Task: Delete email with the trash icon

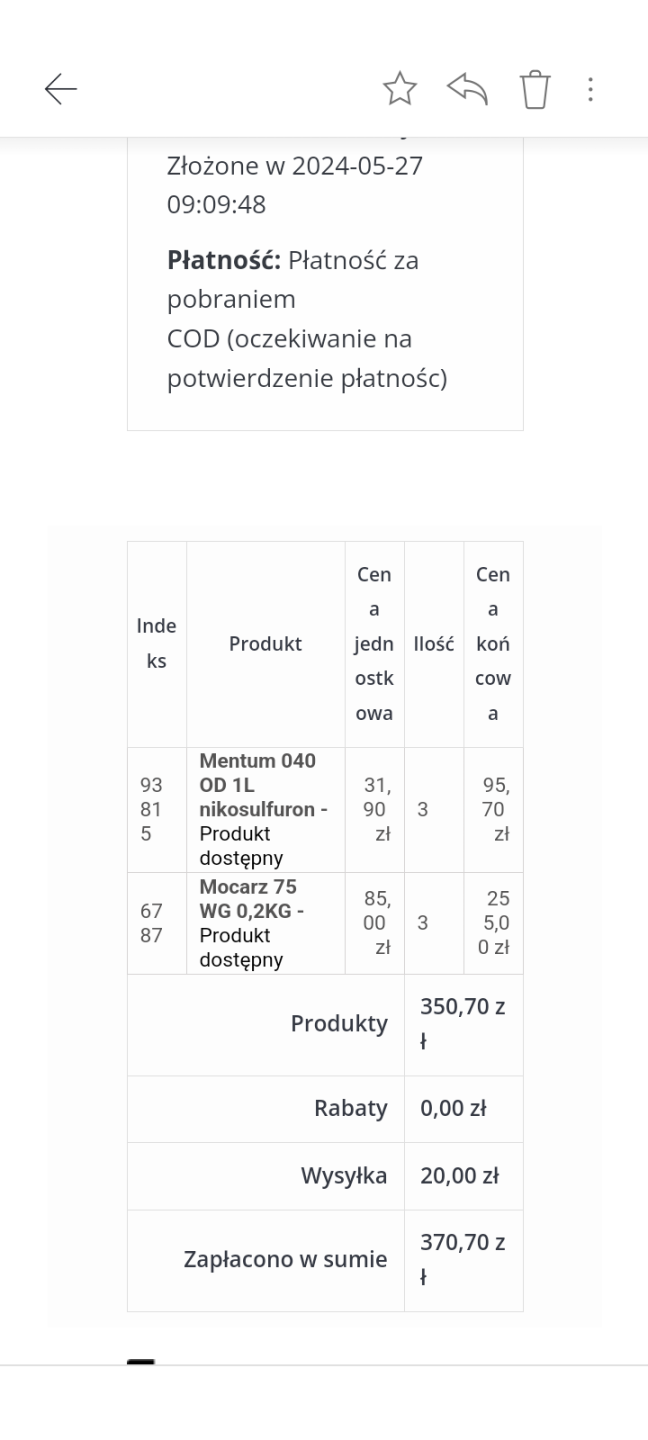Action: (x=536, y=91)
